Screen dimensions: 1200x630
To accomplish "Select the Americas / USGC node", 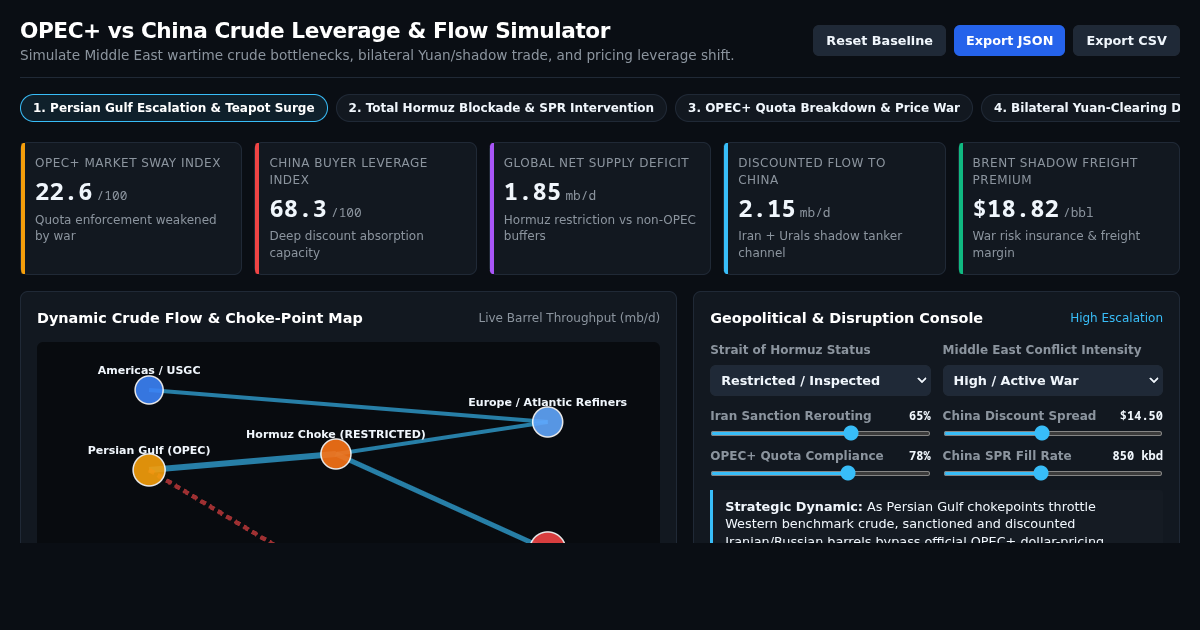I will [x=149, y=390].
